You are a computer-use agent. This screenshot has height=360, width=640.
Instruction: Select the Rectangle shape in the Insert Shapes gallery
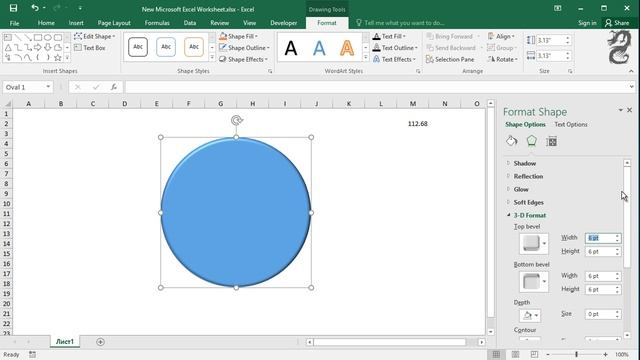pyautogui.click(x=38, y=38)
